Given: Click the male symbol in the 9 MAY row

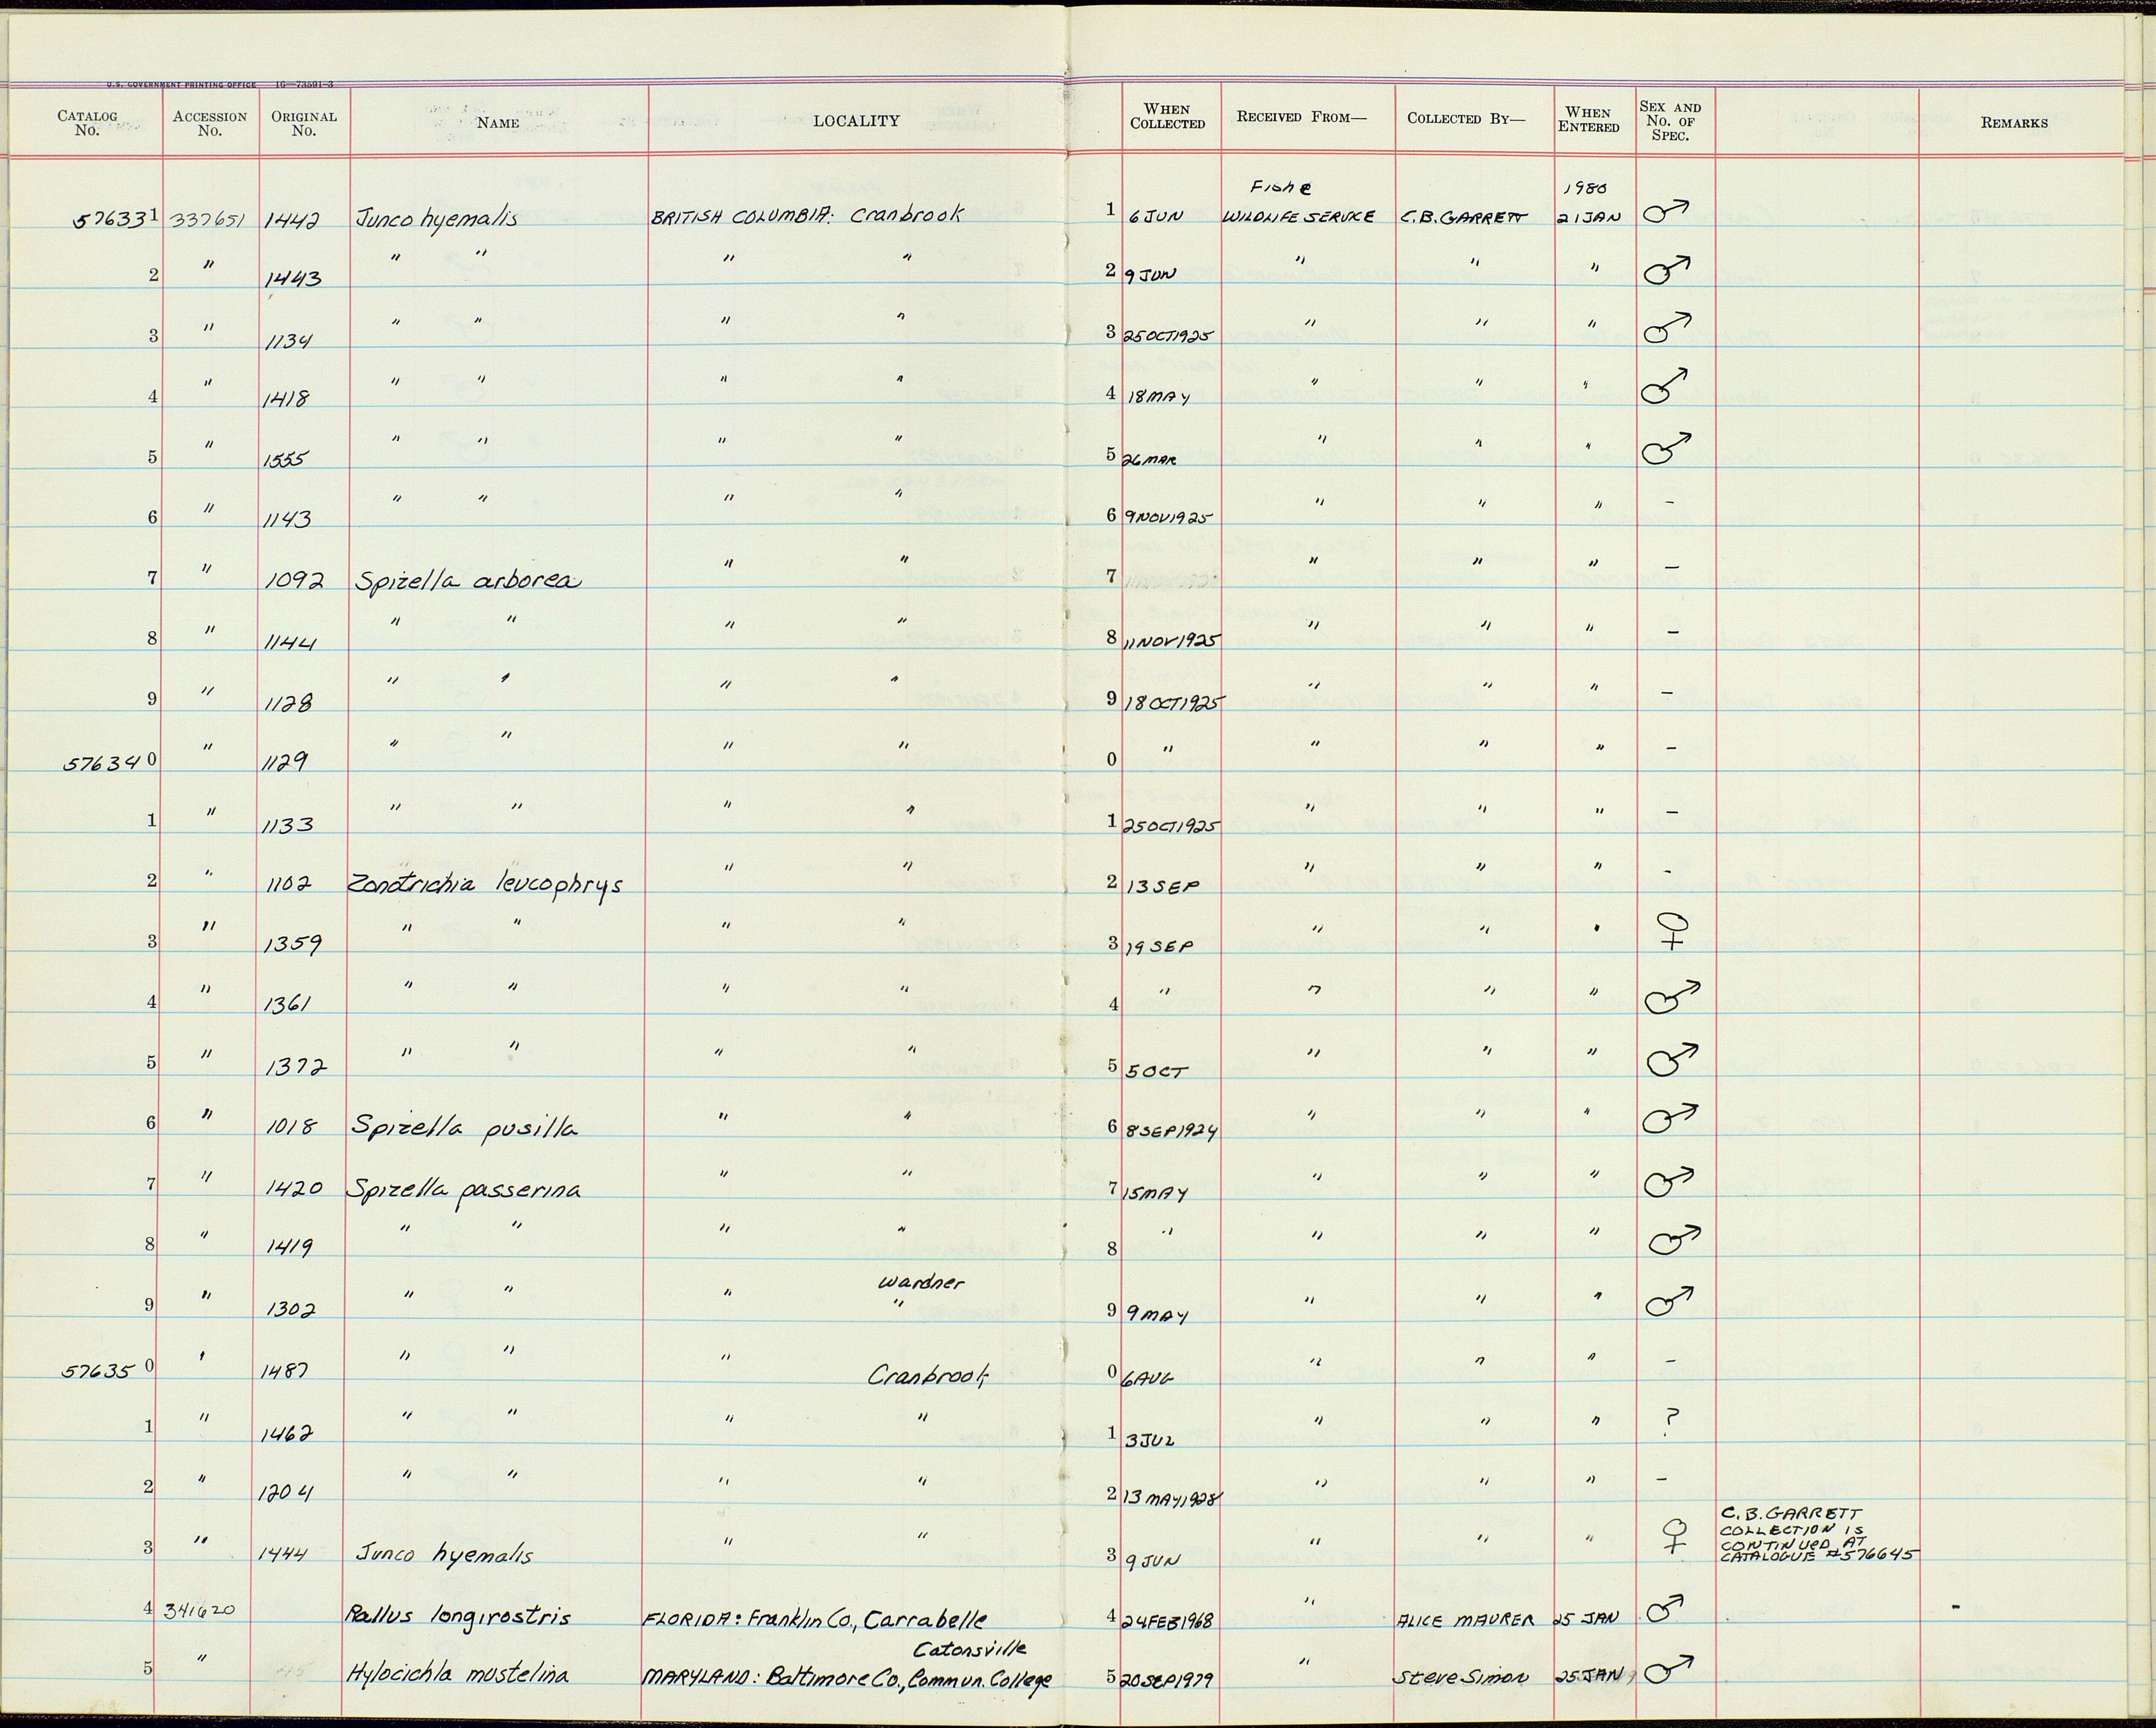Looking at the screenshot, I should click(1670, 1302).
